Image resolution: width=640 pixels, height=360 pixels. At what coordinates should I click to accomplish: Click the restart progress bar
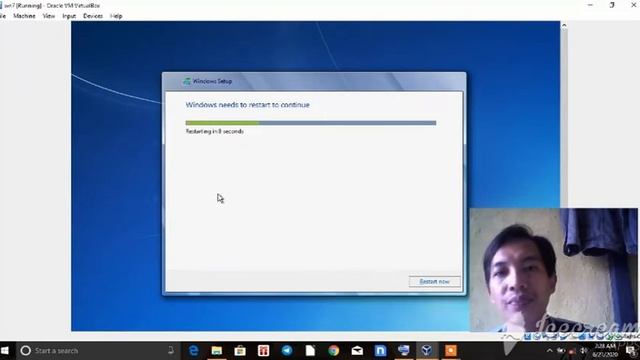[311, 123]
